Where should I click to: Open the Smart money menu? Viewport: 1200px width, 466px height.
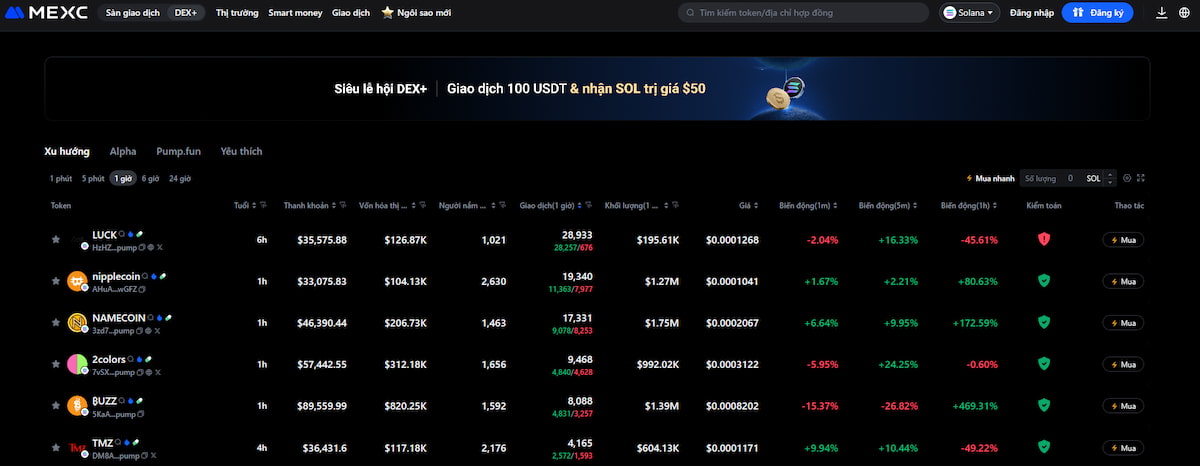(294, 13)
